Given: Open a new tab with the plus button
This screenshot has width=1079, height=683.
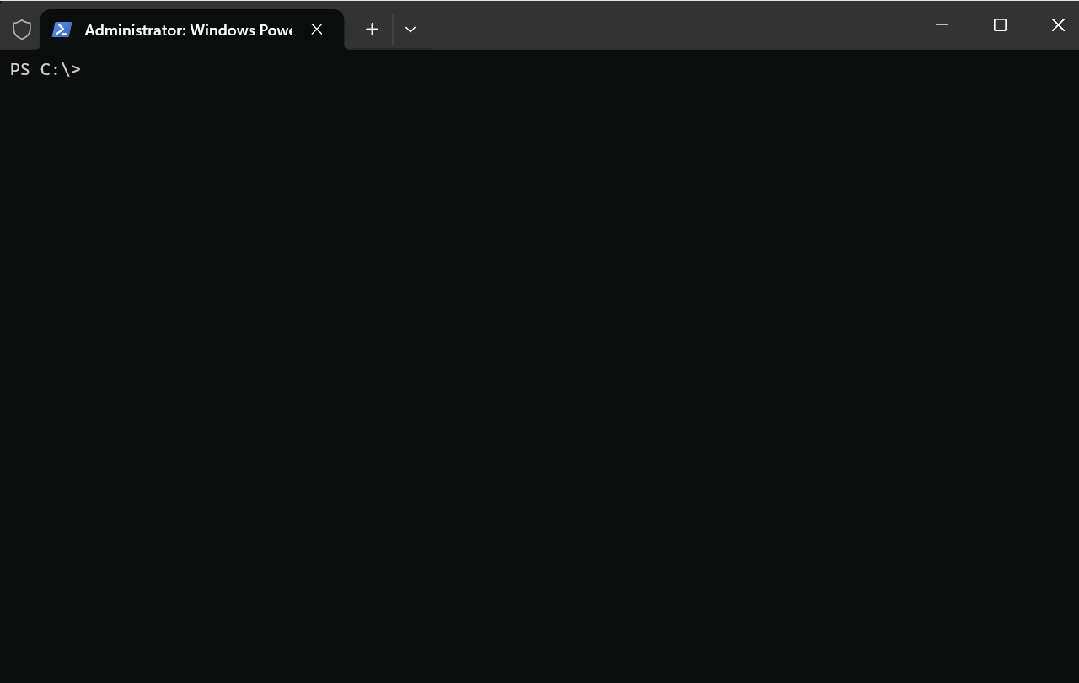Looking at the screenshot, I should 372,30.
